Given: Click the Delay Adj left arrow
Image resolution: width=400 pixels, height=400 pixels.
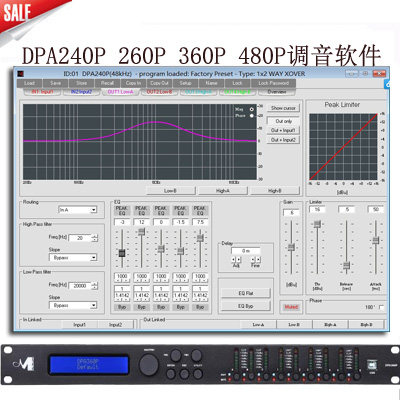Looking at the screenshot, I should tap(234, 259).
